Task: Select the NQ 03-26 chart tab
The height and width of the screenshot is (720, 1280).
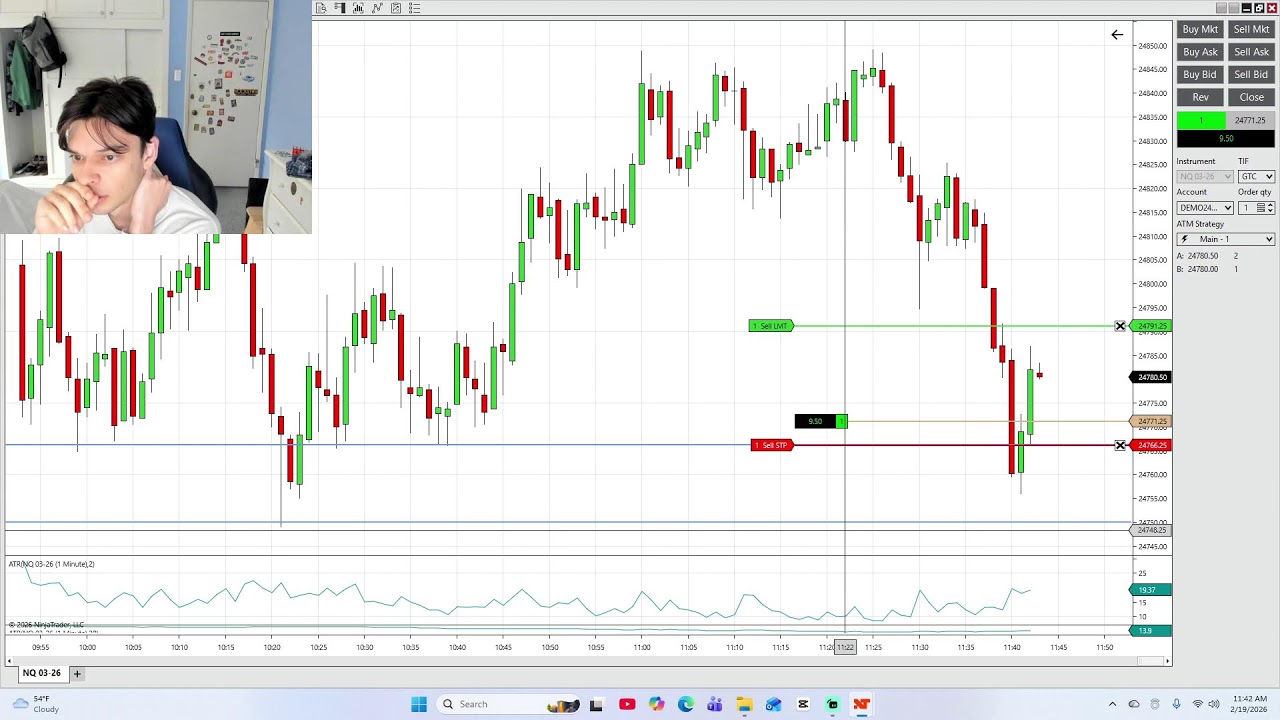Action: pyautogui.click(x=42, y=673)
